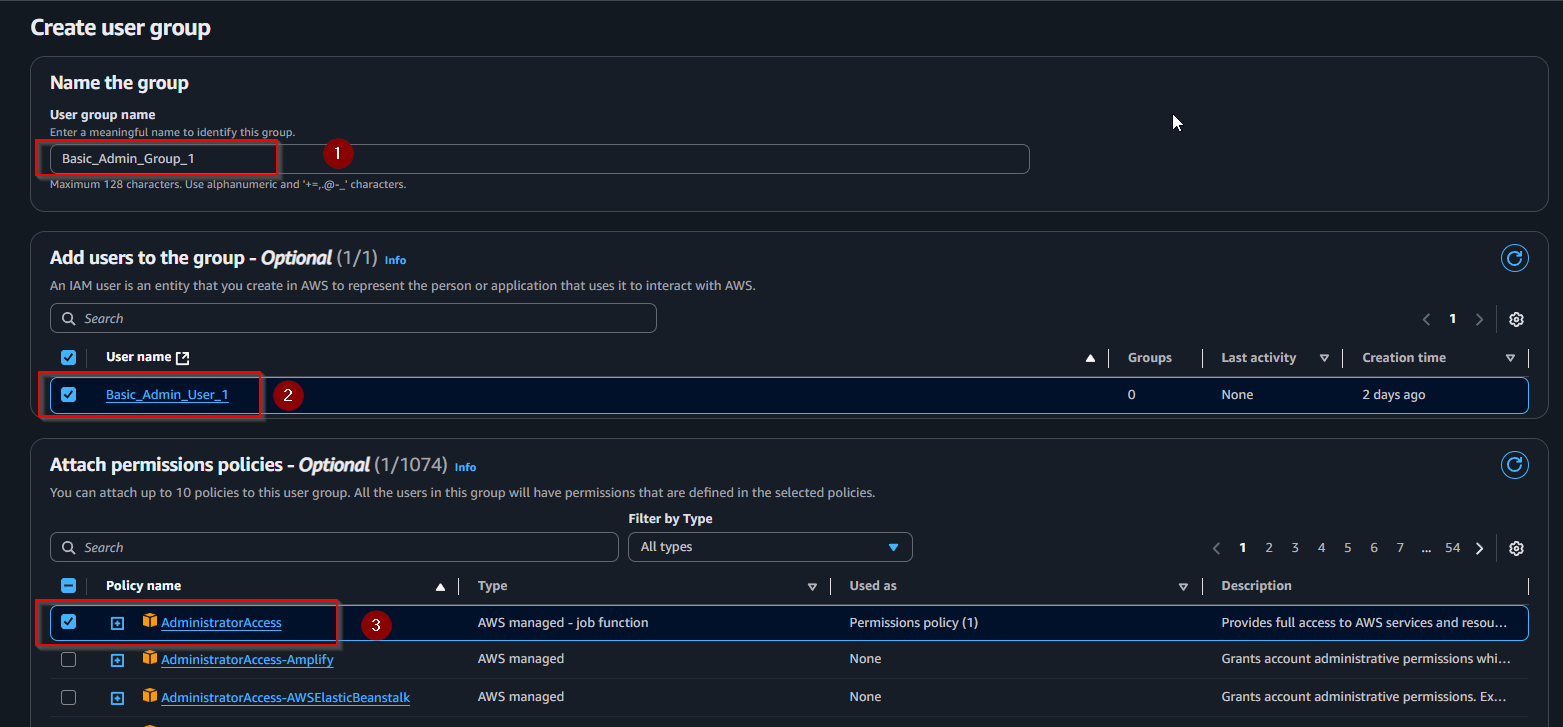The image size is (1563, 727).
Task: Open the AdministratorAccess-Amplify policy link
Action: point(247,659)
